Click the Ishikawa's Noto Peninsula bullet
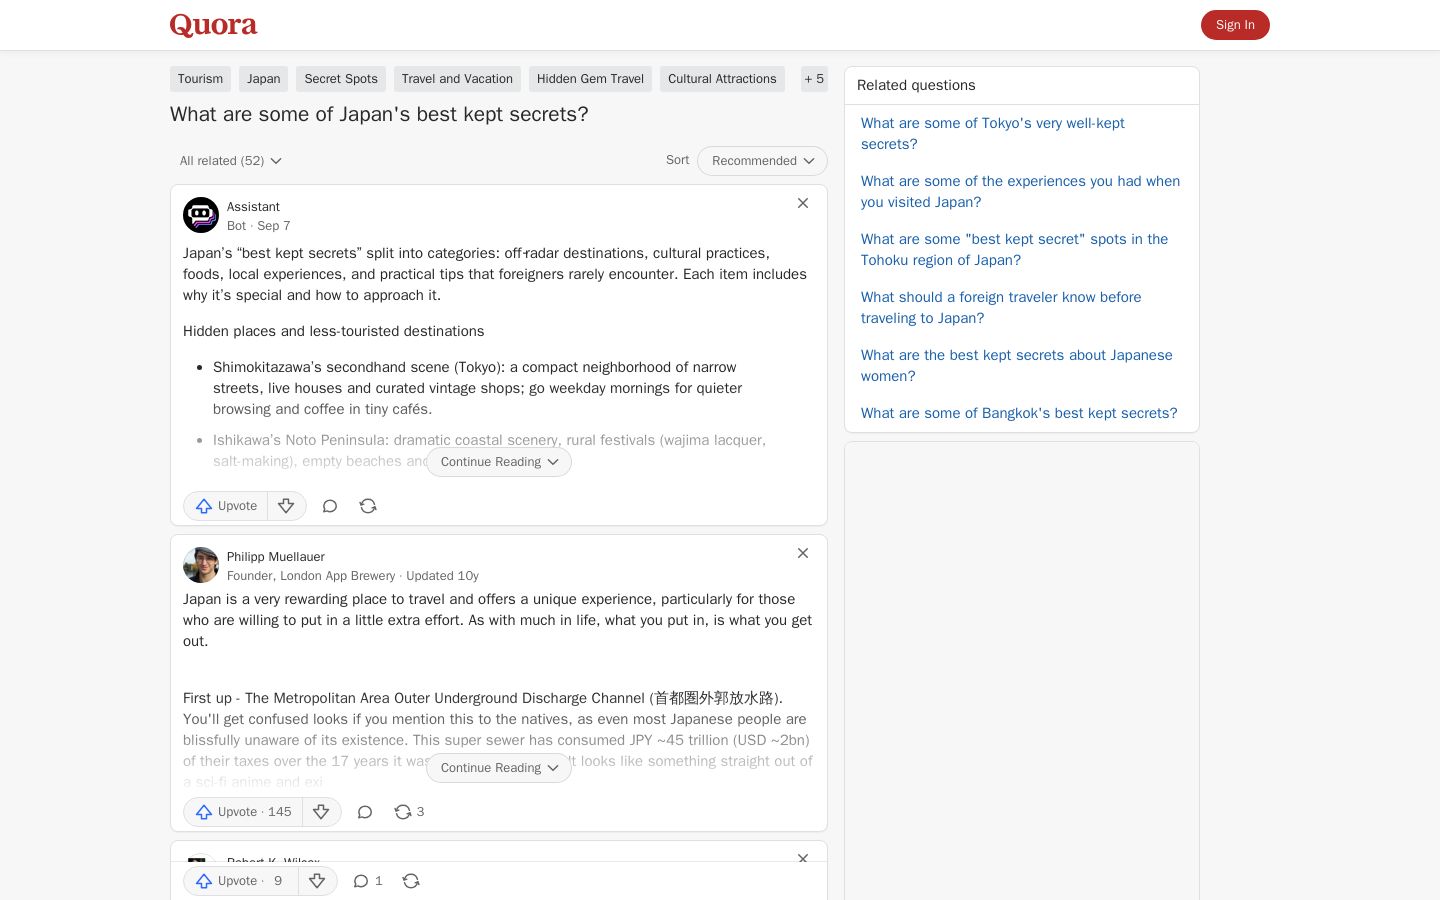This screenshot has height=900, width=1440. coord(490,450)
